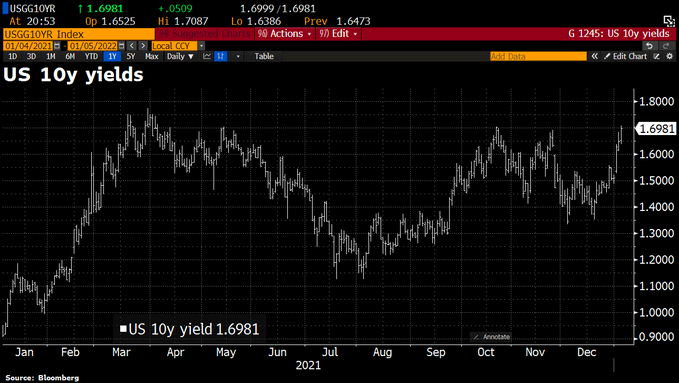Click the Prev 1.6473 value

click(337, 21)
